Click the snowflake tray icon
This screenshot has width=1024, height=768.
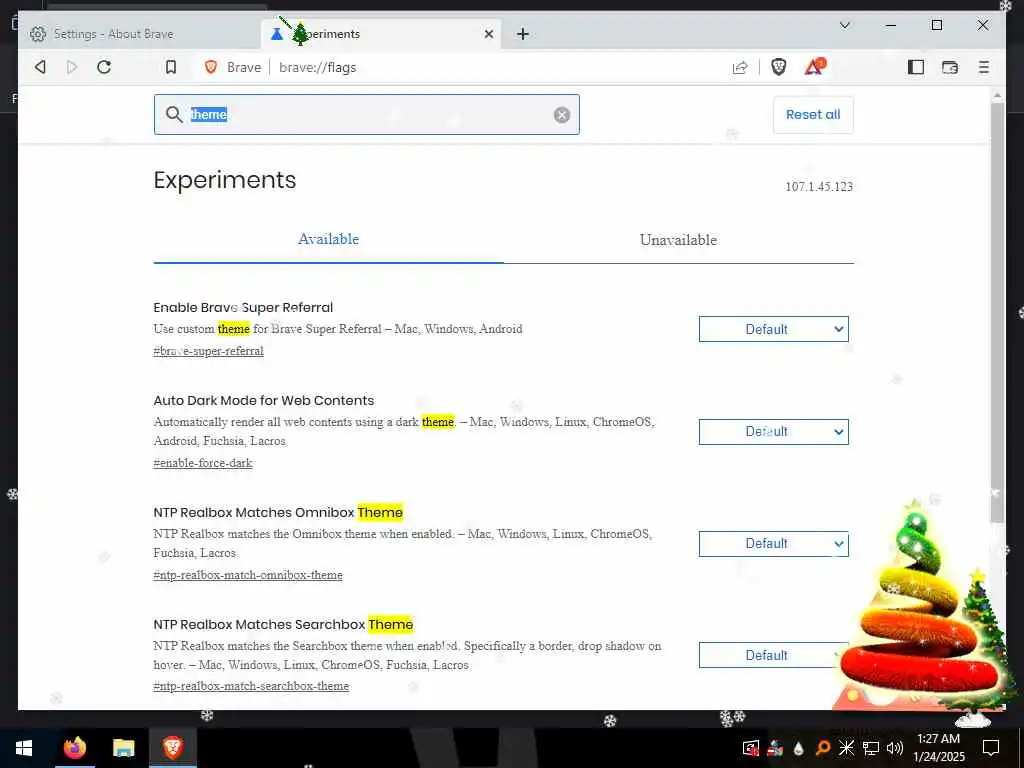(846, 748)
